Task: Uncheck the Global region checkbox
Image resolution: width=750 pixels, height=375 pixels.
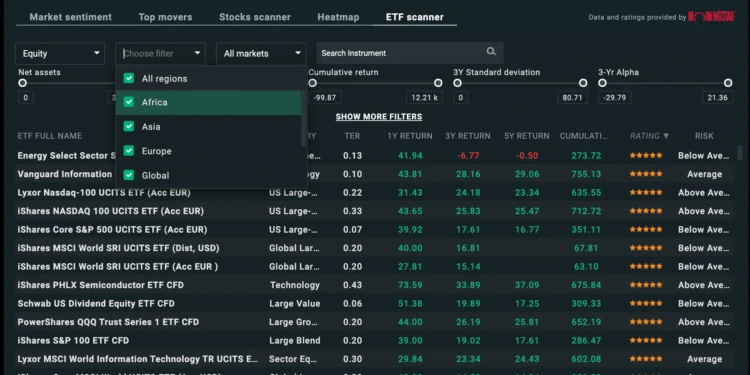Action: [129, 175]
